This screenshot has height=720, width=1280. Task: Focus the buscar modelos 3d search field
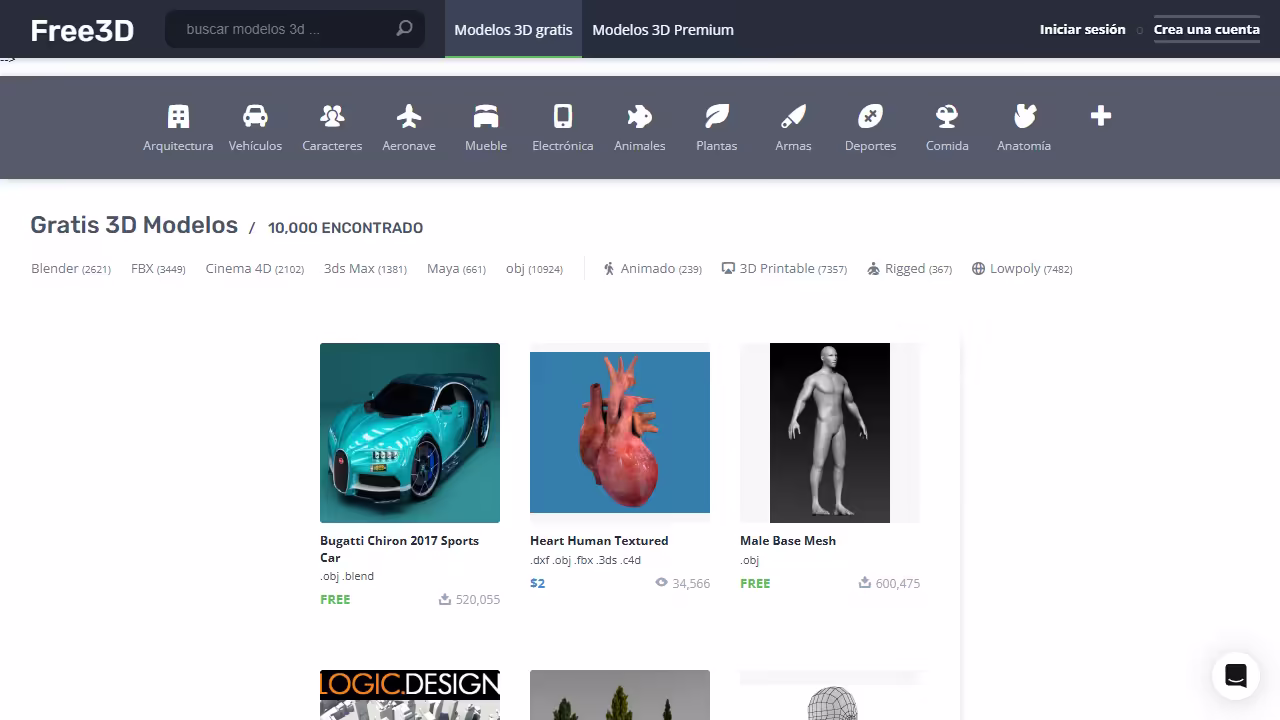(295, 29)
